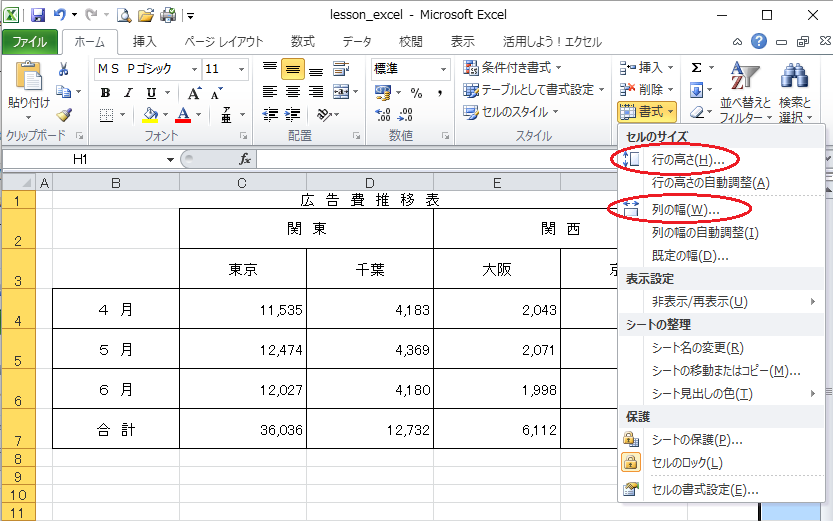Viewport: 833px width, 521px height.
Task: Click the merge and center icon
Action: 341,92
